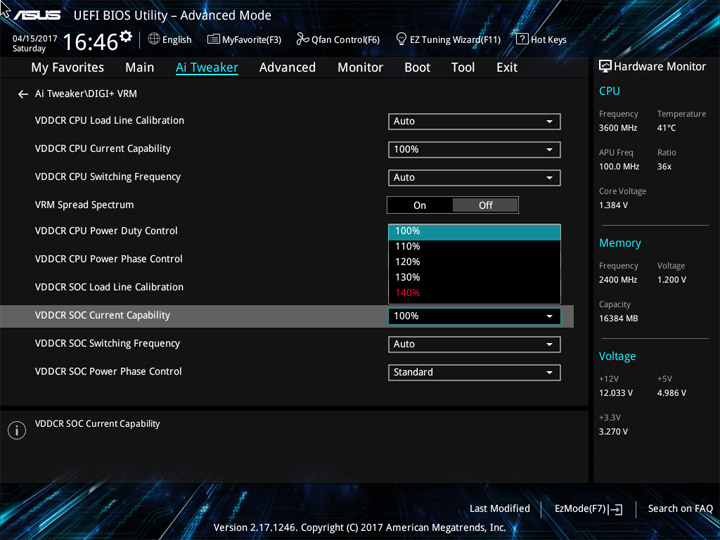Open Search on FAQ link
This screenshot has width=720, height=540.
680,509
